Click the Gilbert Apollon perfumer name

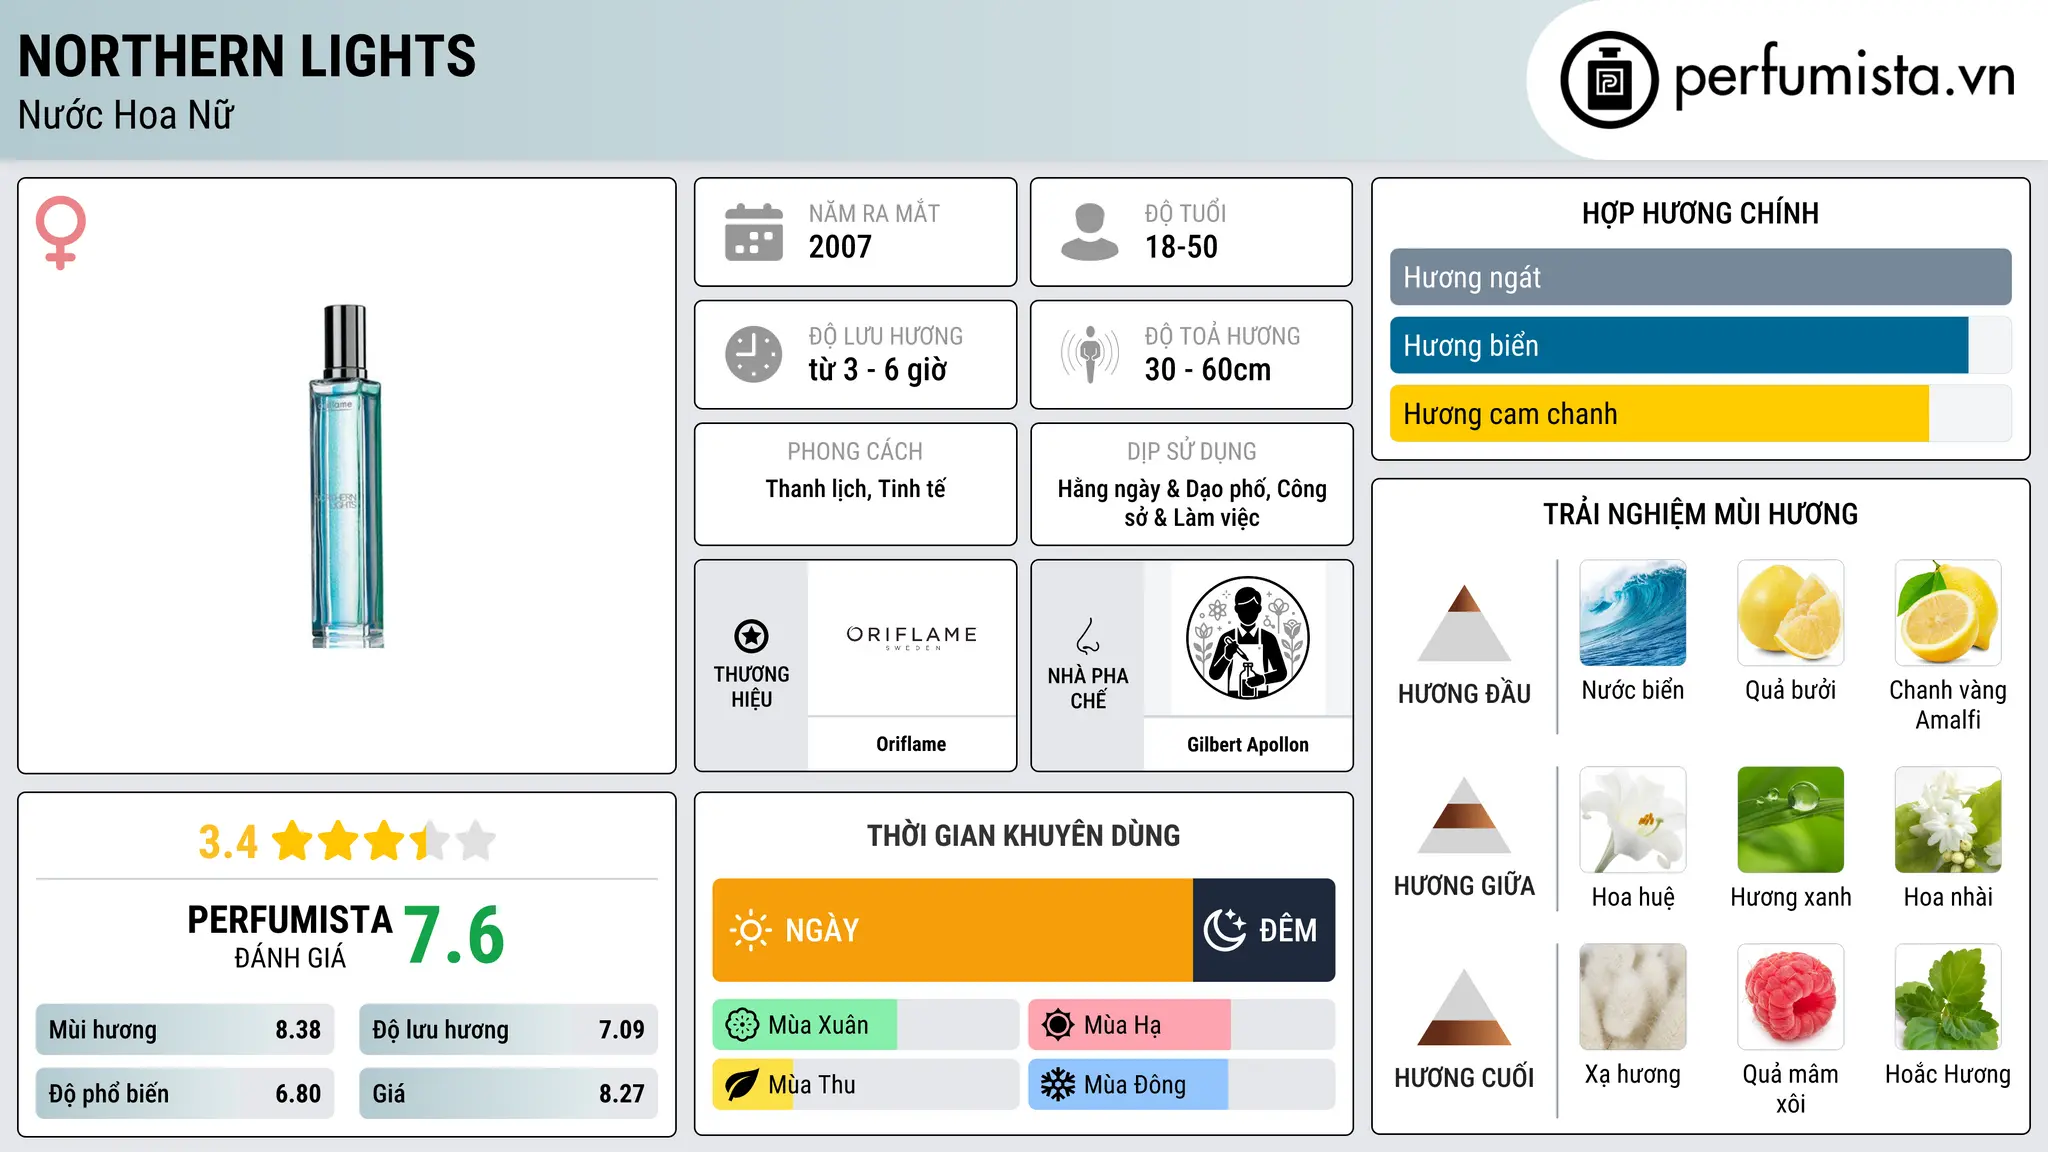tap(1247, 744)
